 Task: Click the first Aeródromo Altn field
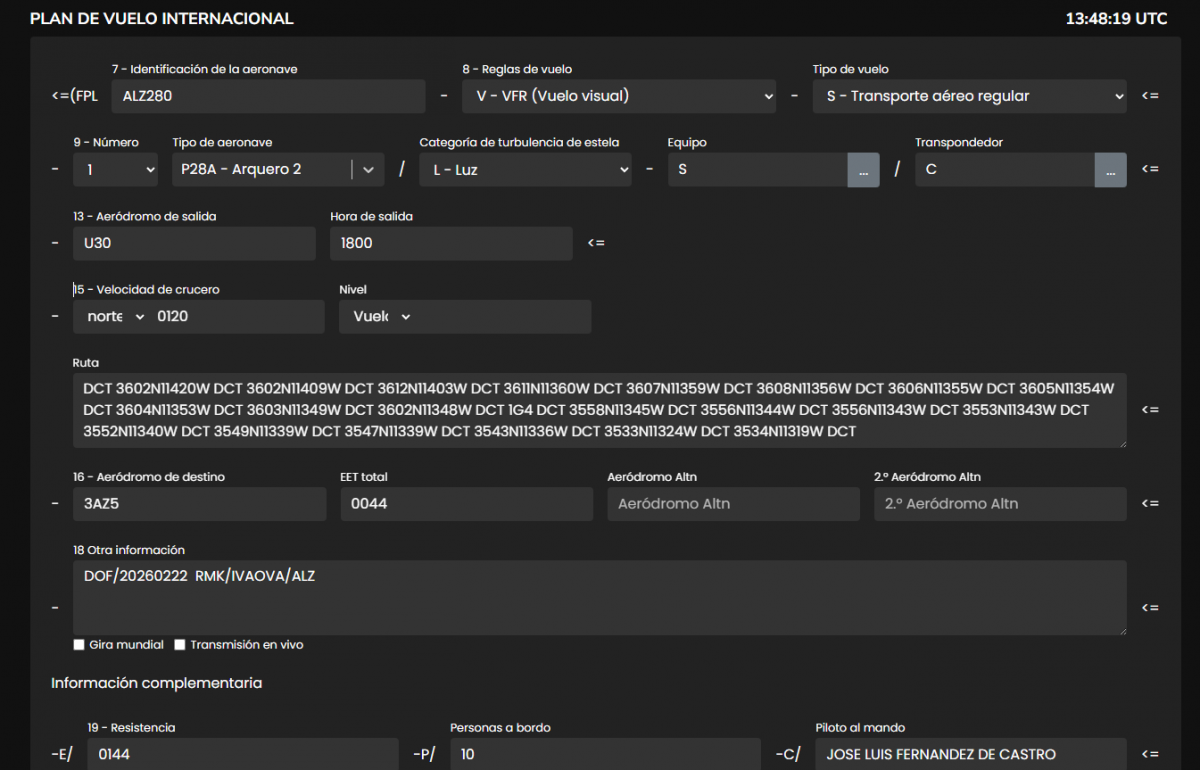pyautogui.click(x=733, y=504)
